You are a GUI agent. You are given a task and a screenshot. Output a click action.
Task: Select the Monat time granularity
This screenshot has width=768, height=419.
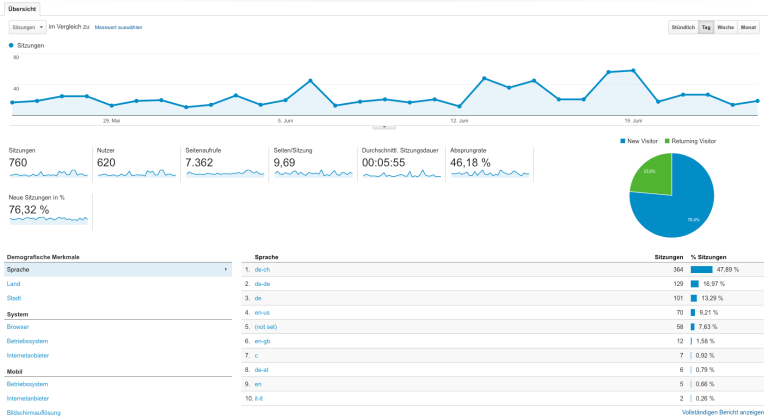[748, 27]
